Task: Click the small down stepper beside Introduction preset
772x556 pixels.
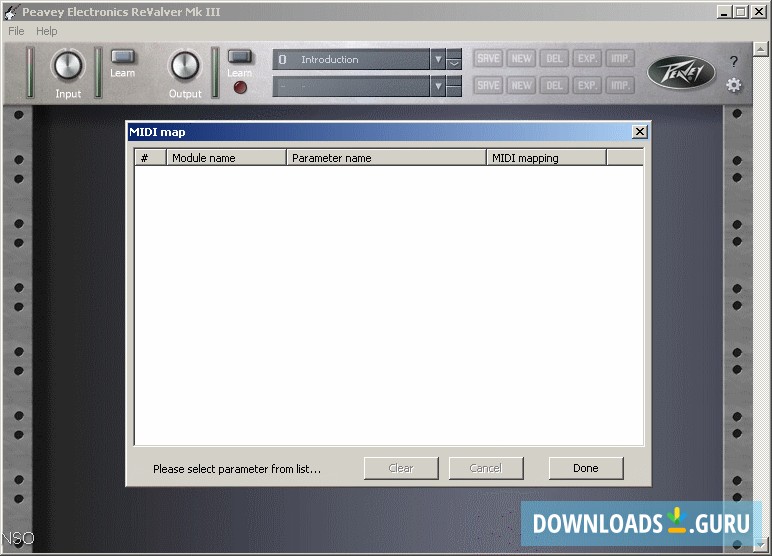Action: 454,65
